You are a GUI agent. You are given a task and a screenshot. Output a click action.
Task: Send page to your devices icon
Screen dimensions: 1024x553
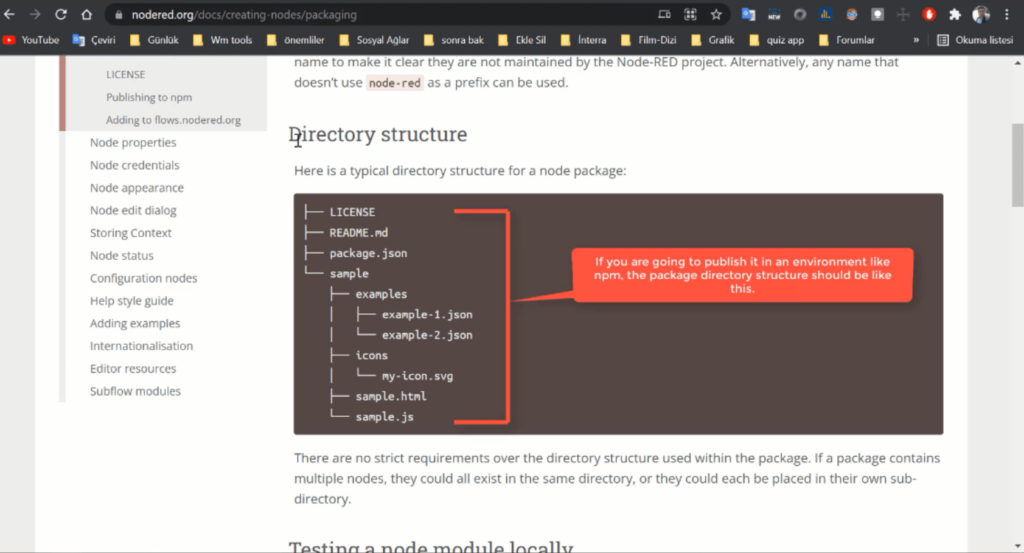coord(664,14)
